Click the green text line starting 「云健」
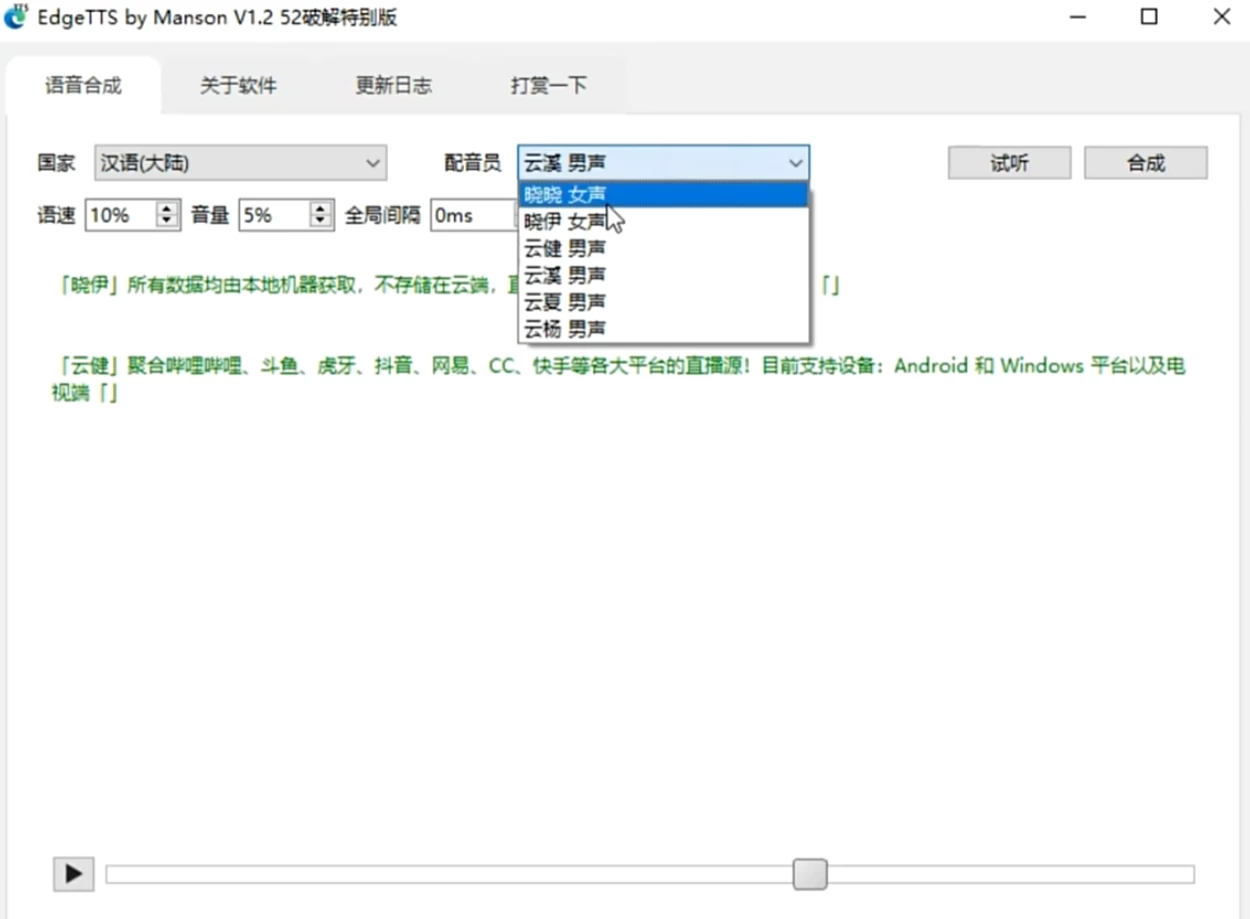 [618, 379]
